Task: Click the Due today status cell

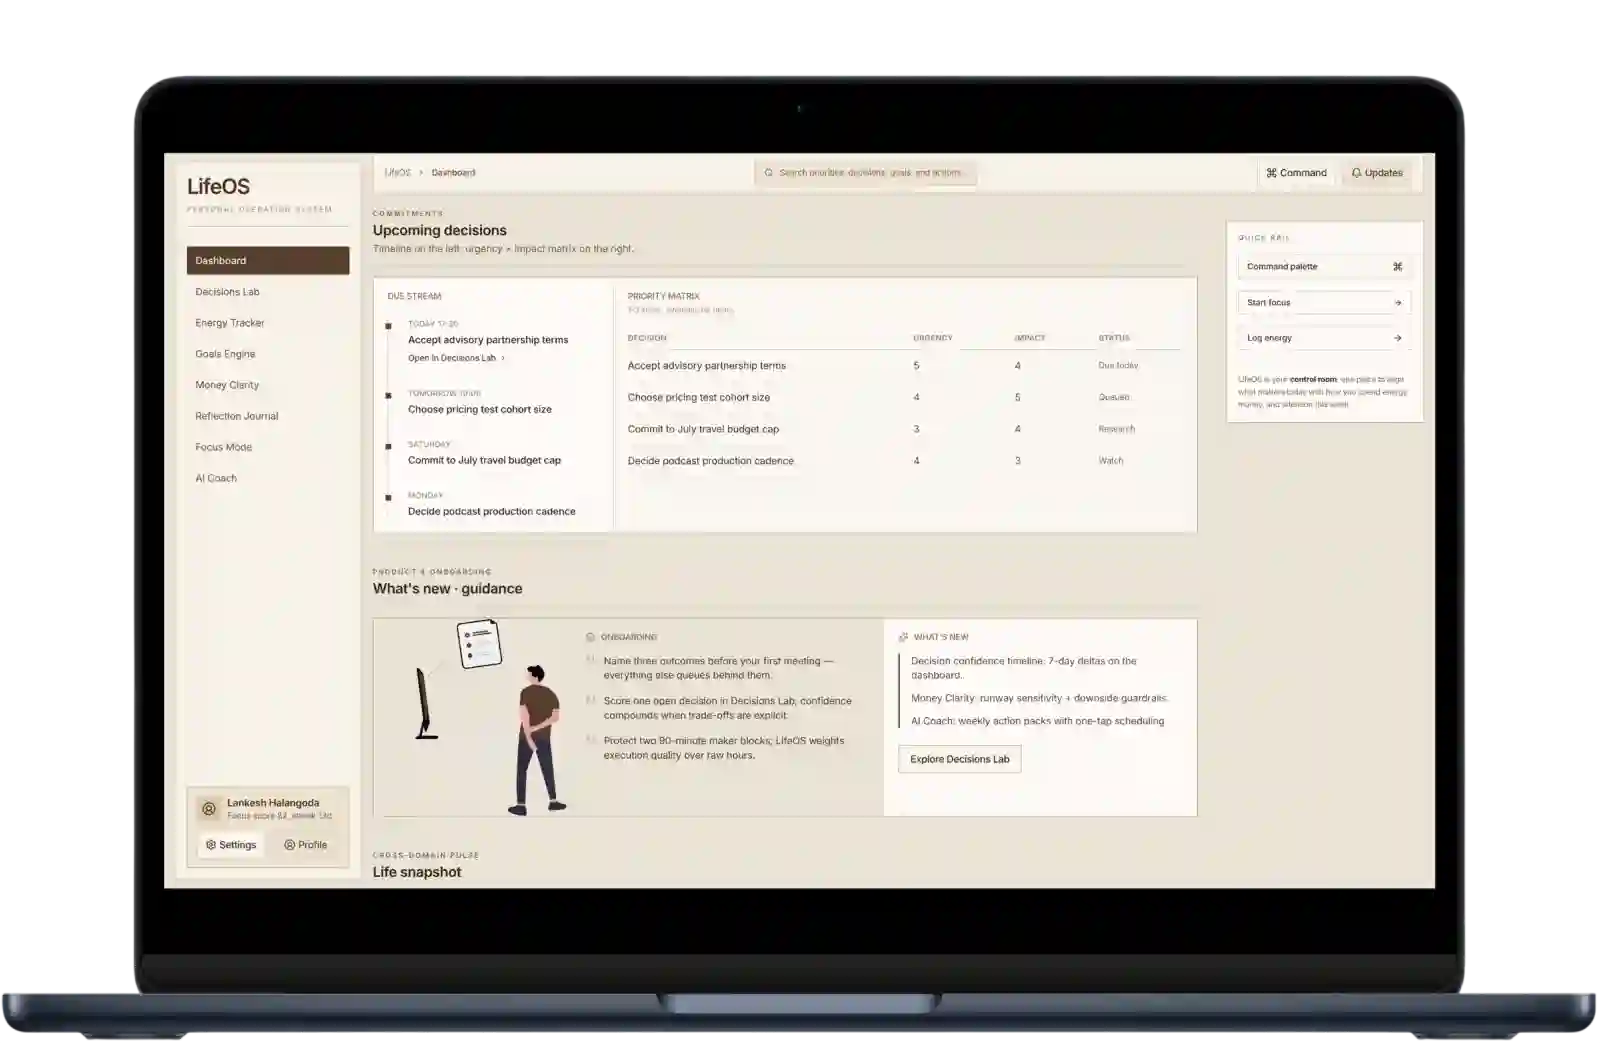Action: coord(1118,366)
